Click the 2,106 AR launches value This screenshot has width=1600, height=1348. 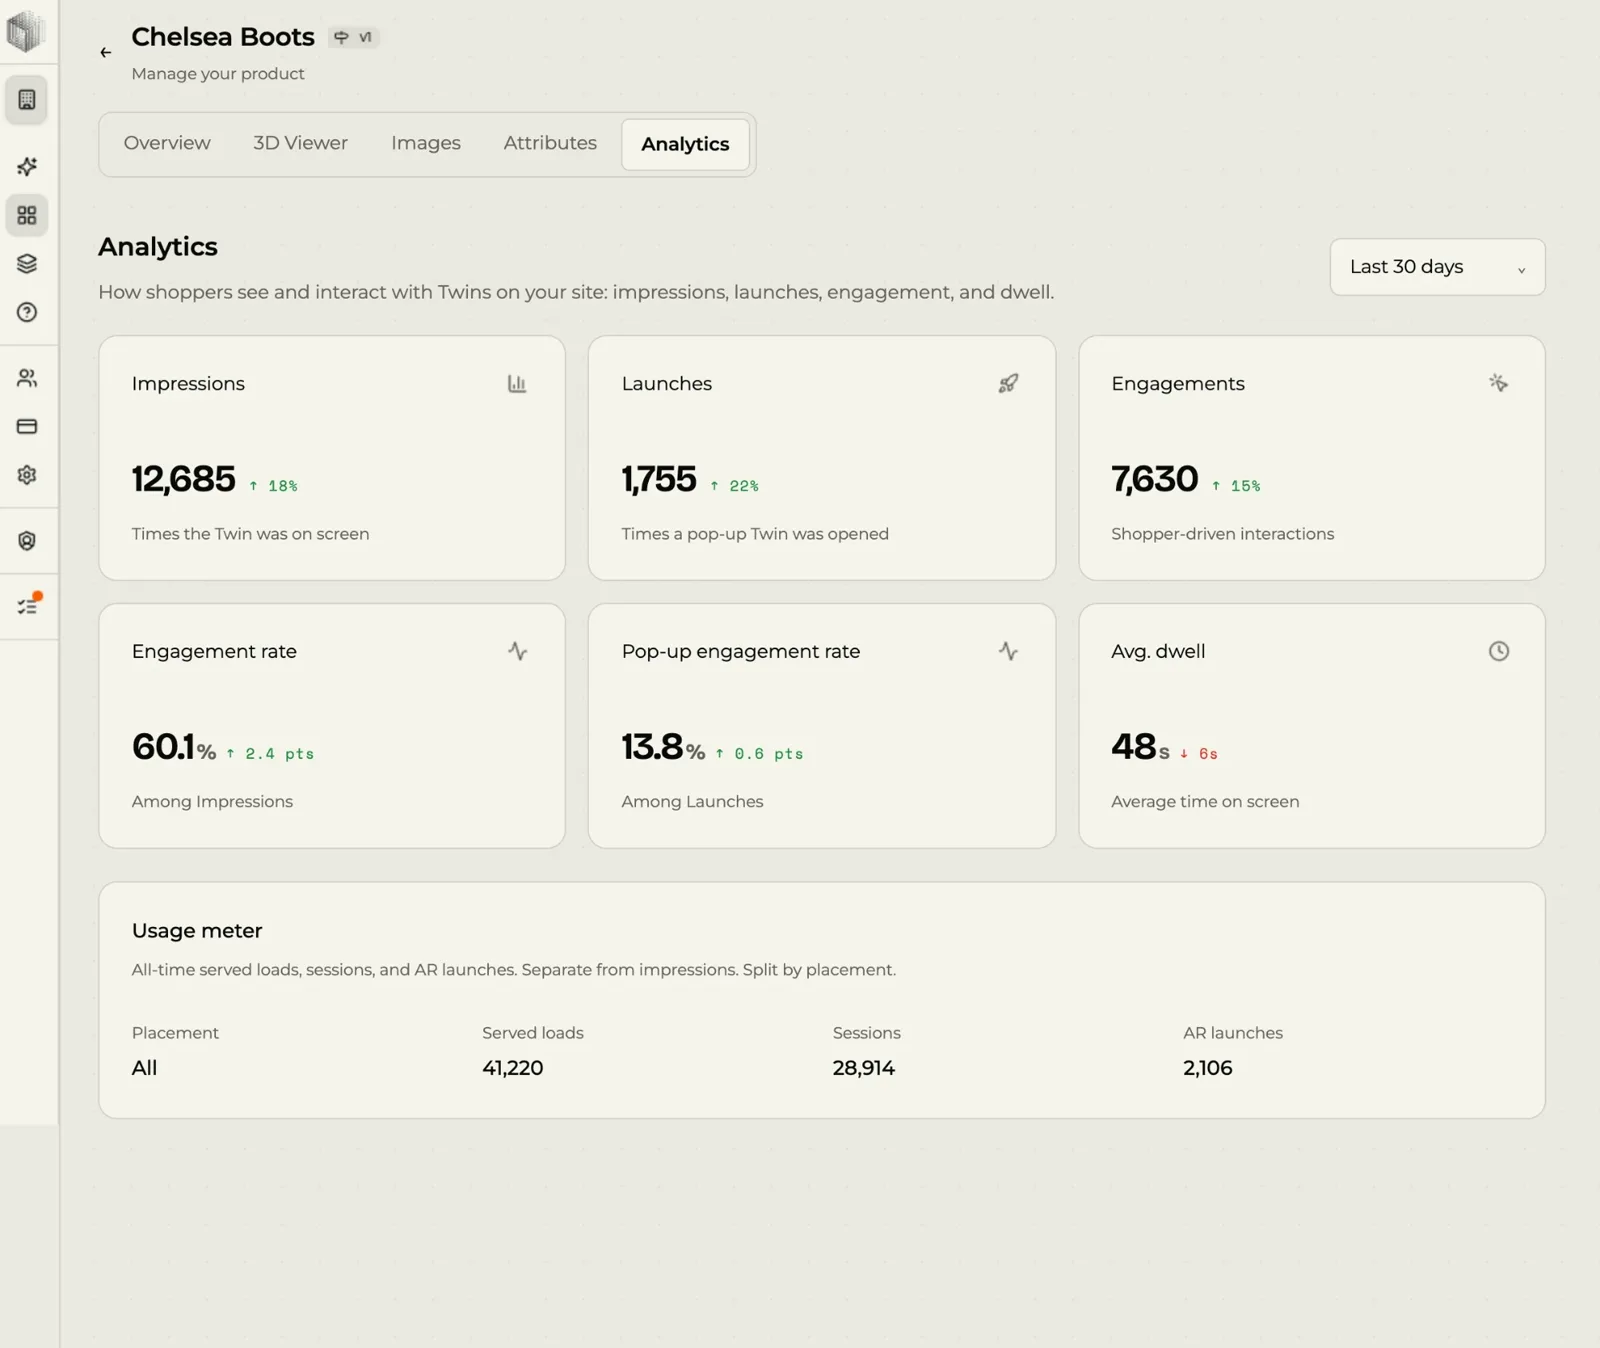pos(1208,1068)
